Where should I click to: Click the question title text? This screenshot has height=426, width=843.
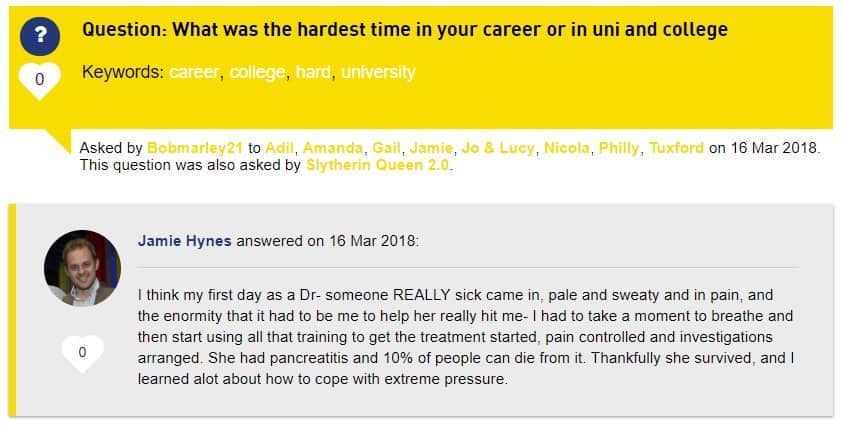405,29
